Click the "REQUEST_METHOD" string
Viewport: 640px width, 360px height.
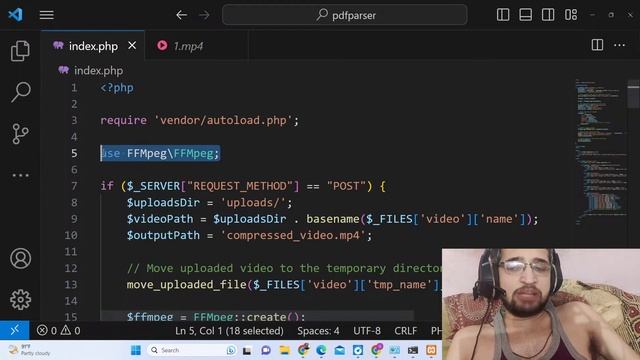(x=240, y=186)
